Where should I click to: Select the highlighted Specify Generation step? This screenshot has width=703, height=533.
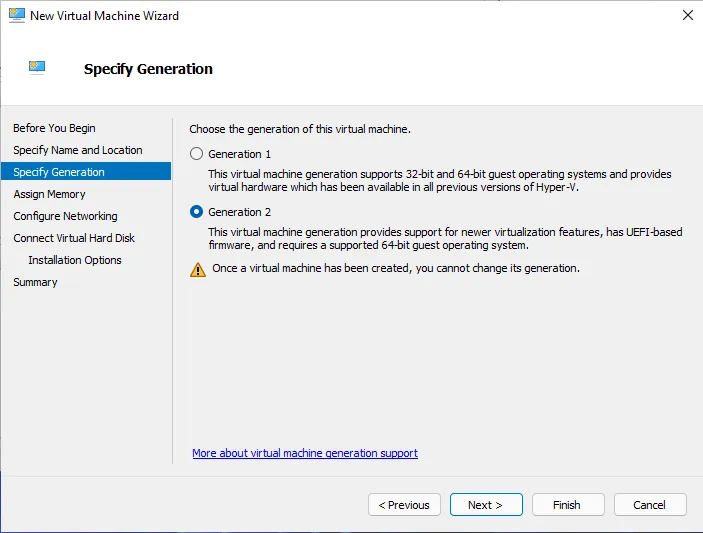tap(59, 172)
